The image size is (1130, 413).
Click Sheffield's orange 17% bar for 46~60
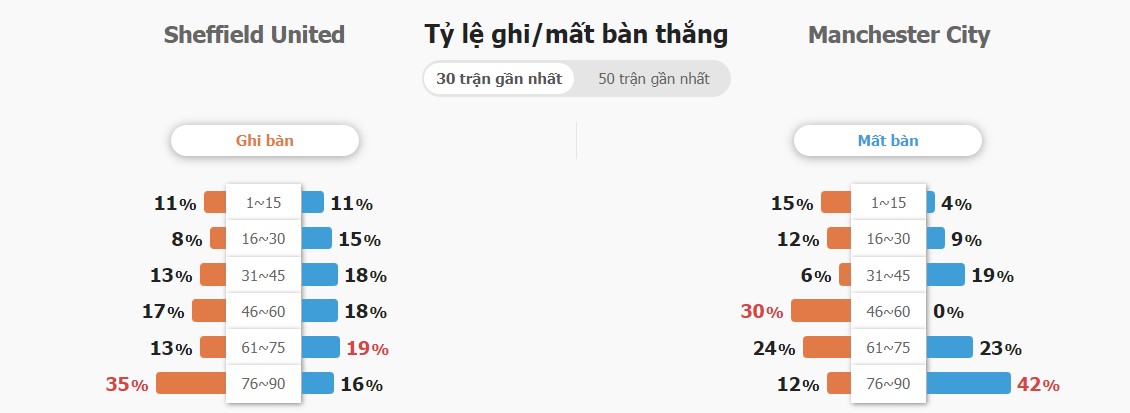[209, 311]
